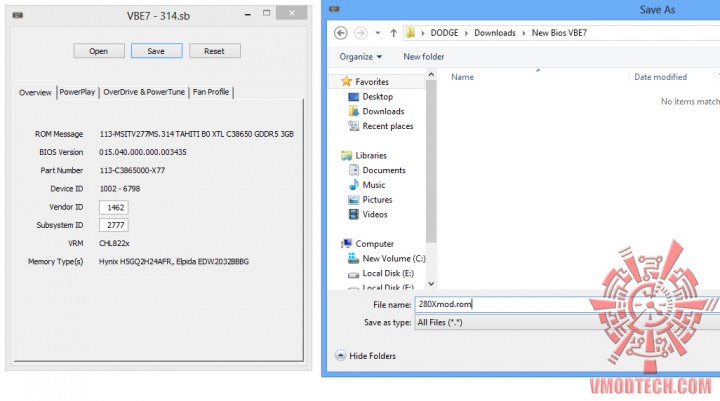This screenshot has width=720, height=401.
Task: Sort by the Name column header
Action: point(462,77)
